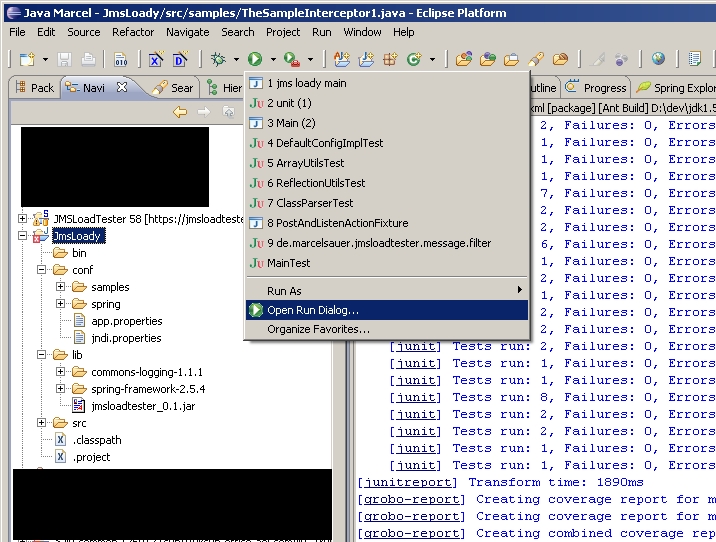Open the Navigate menu
716x542 pixels.
[x=188, y=32]
